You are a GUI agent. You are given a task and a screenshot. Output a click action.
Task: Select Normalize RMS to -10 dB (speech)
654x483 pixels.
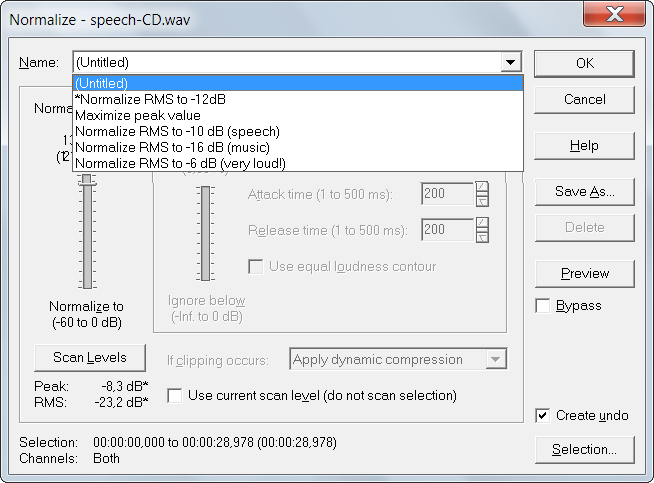click(x=297, y=131)
